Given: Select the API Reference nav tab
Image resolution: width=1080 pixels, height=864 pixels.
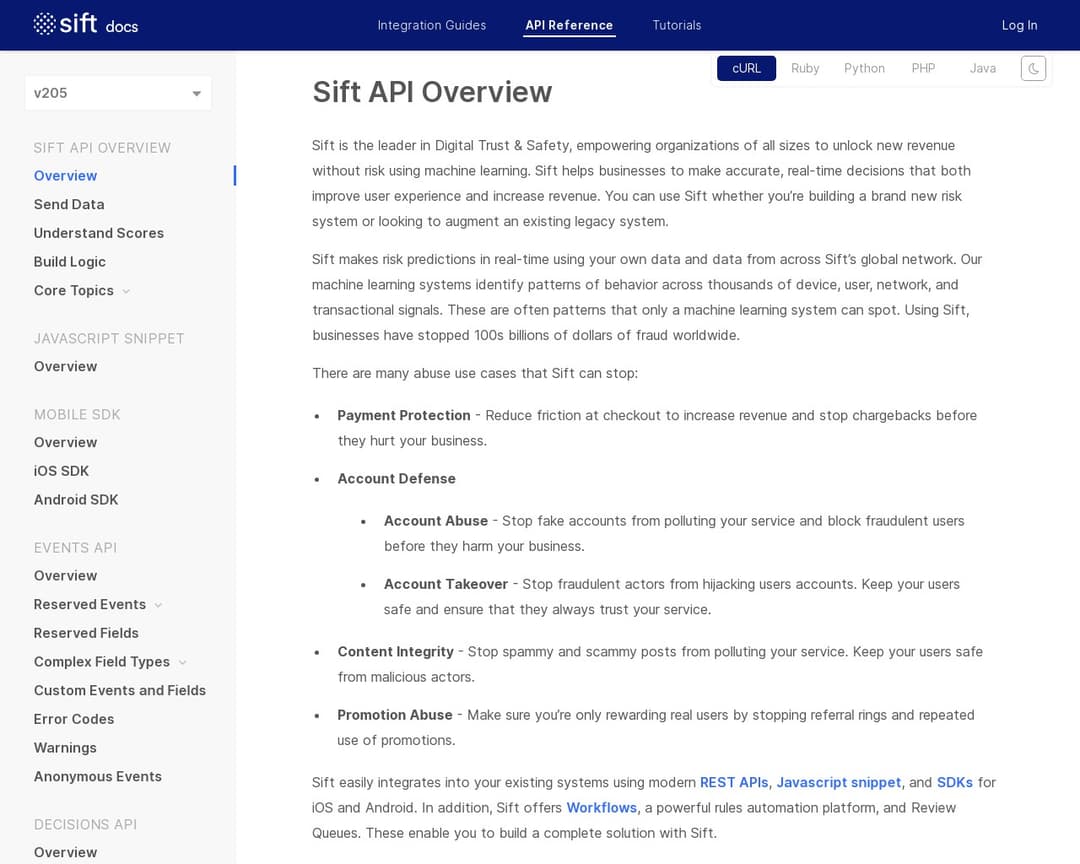Looking at the screenshot, I should pyautogui.click(x=569, y=25).
